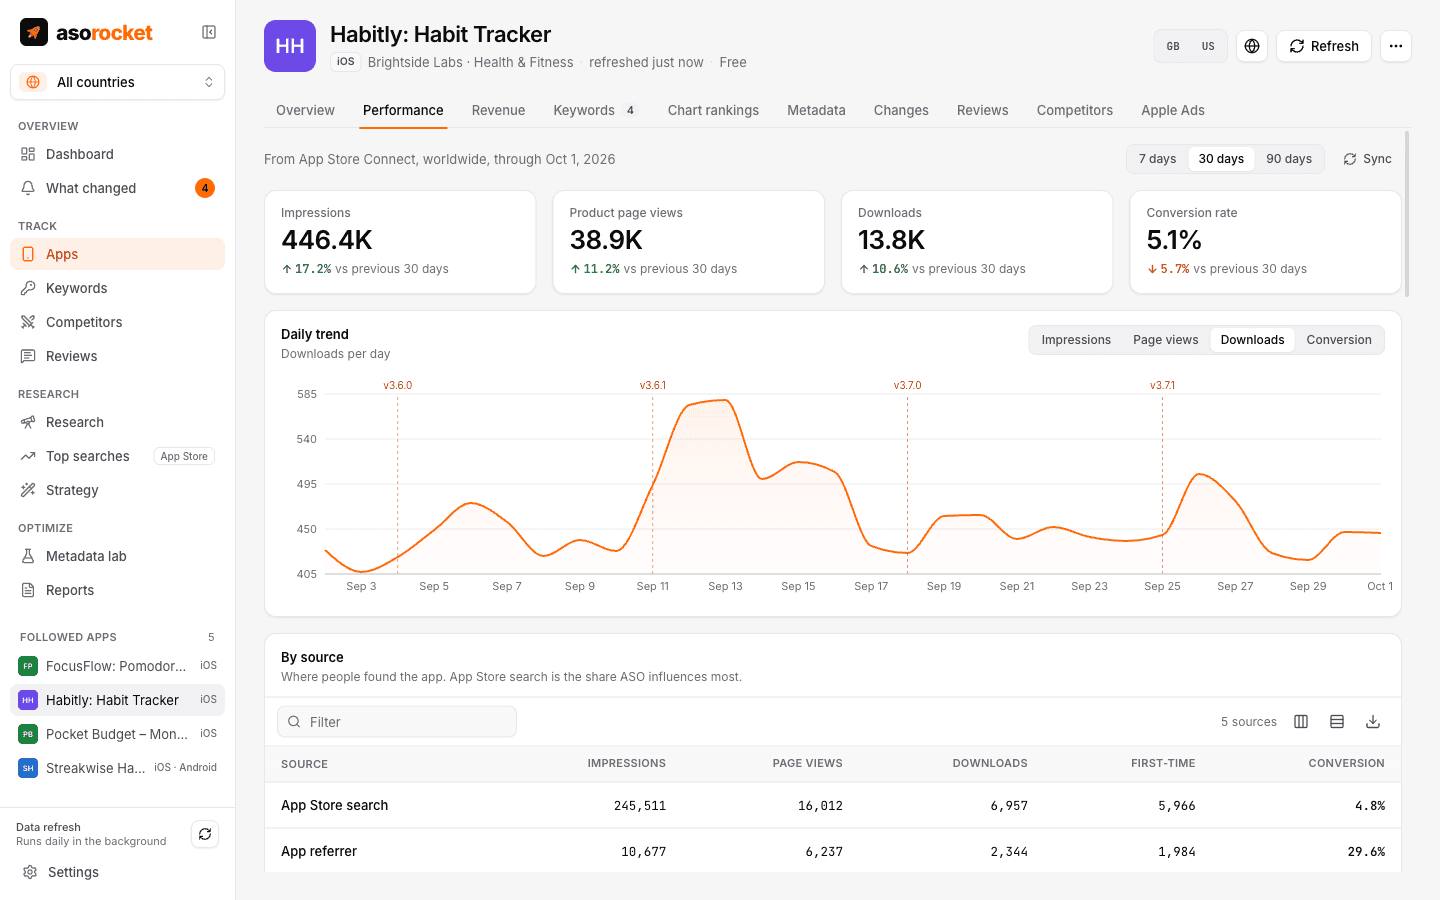1440x900 pixels.
Task: Click the HH app icon
Action: point(290,46)
